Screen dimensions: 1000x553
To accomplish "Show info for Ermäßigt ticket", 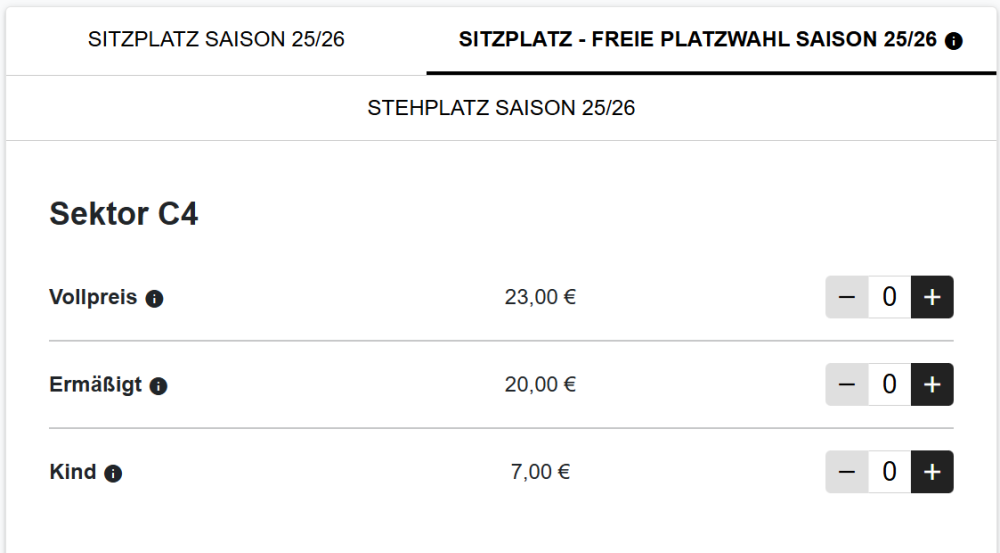I will [158, 386].
